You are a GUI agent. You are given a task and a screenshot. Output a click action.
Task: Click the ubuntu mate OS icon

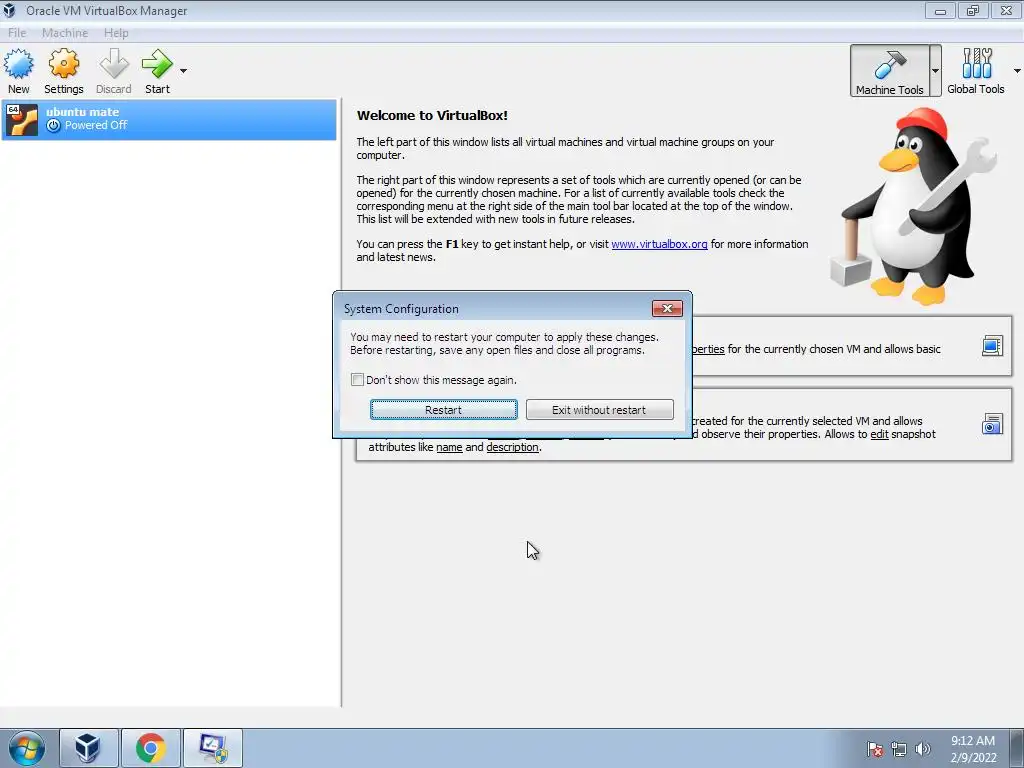[x=22, y=120]
